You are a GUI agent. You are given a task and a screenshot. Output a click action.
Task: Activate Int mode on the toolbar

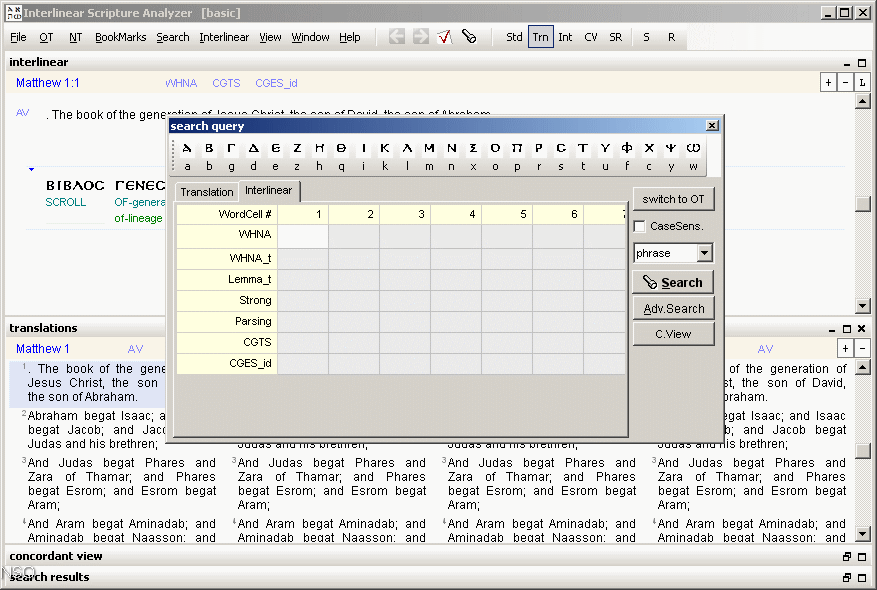(x=565, y=36)
